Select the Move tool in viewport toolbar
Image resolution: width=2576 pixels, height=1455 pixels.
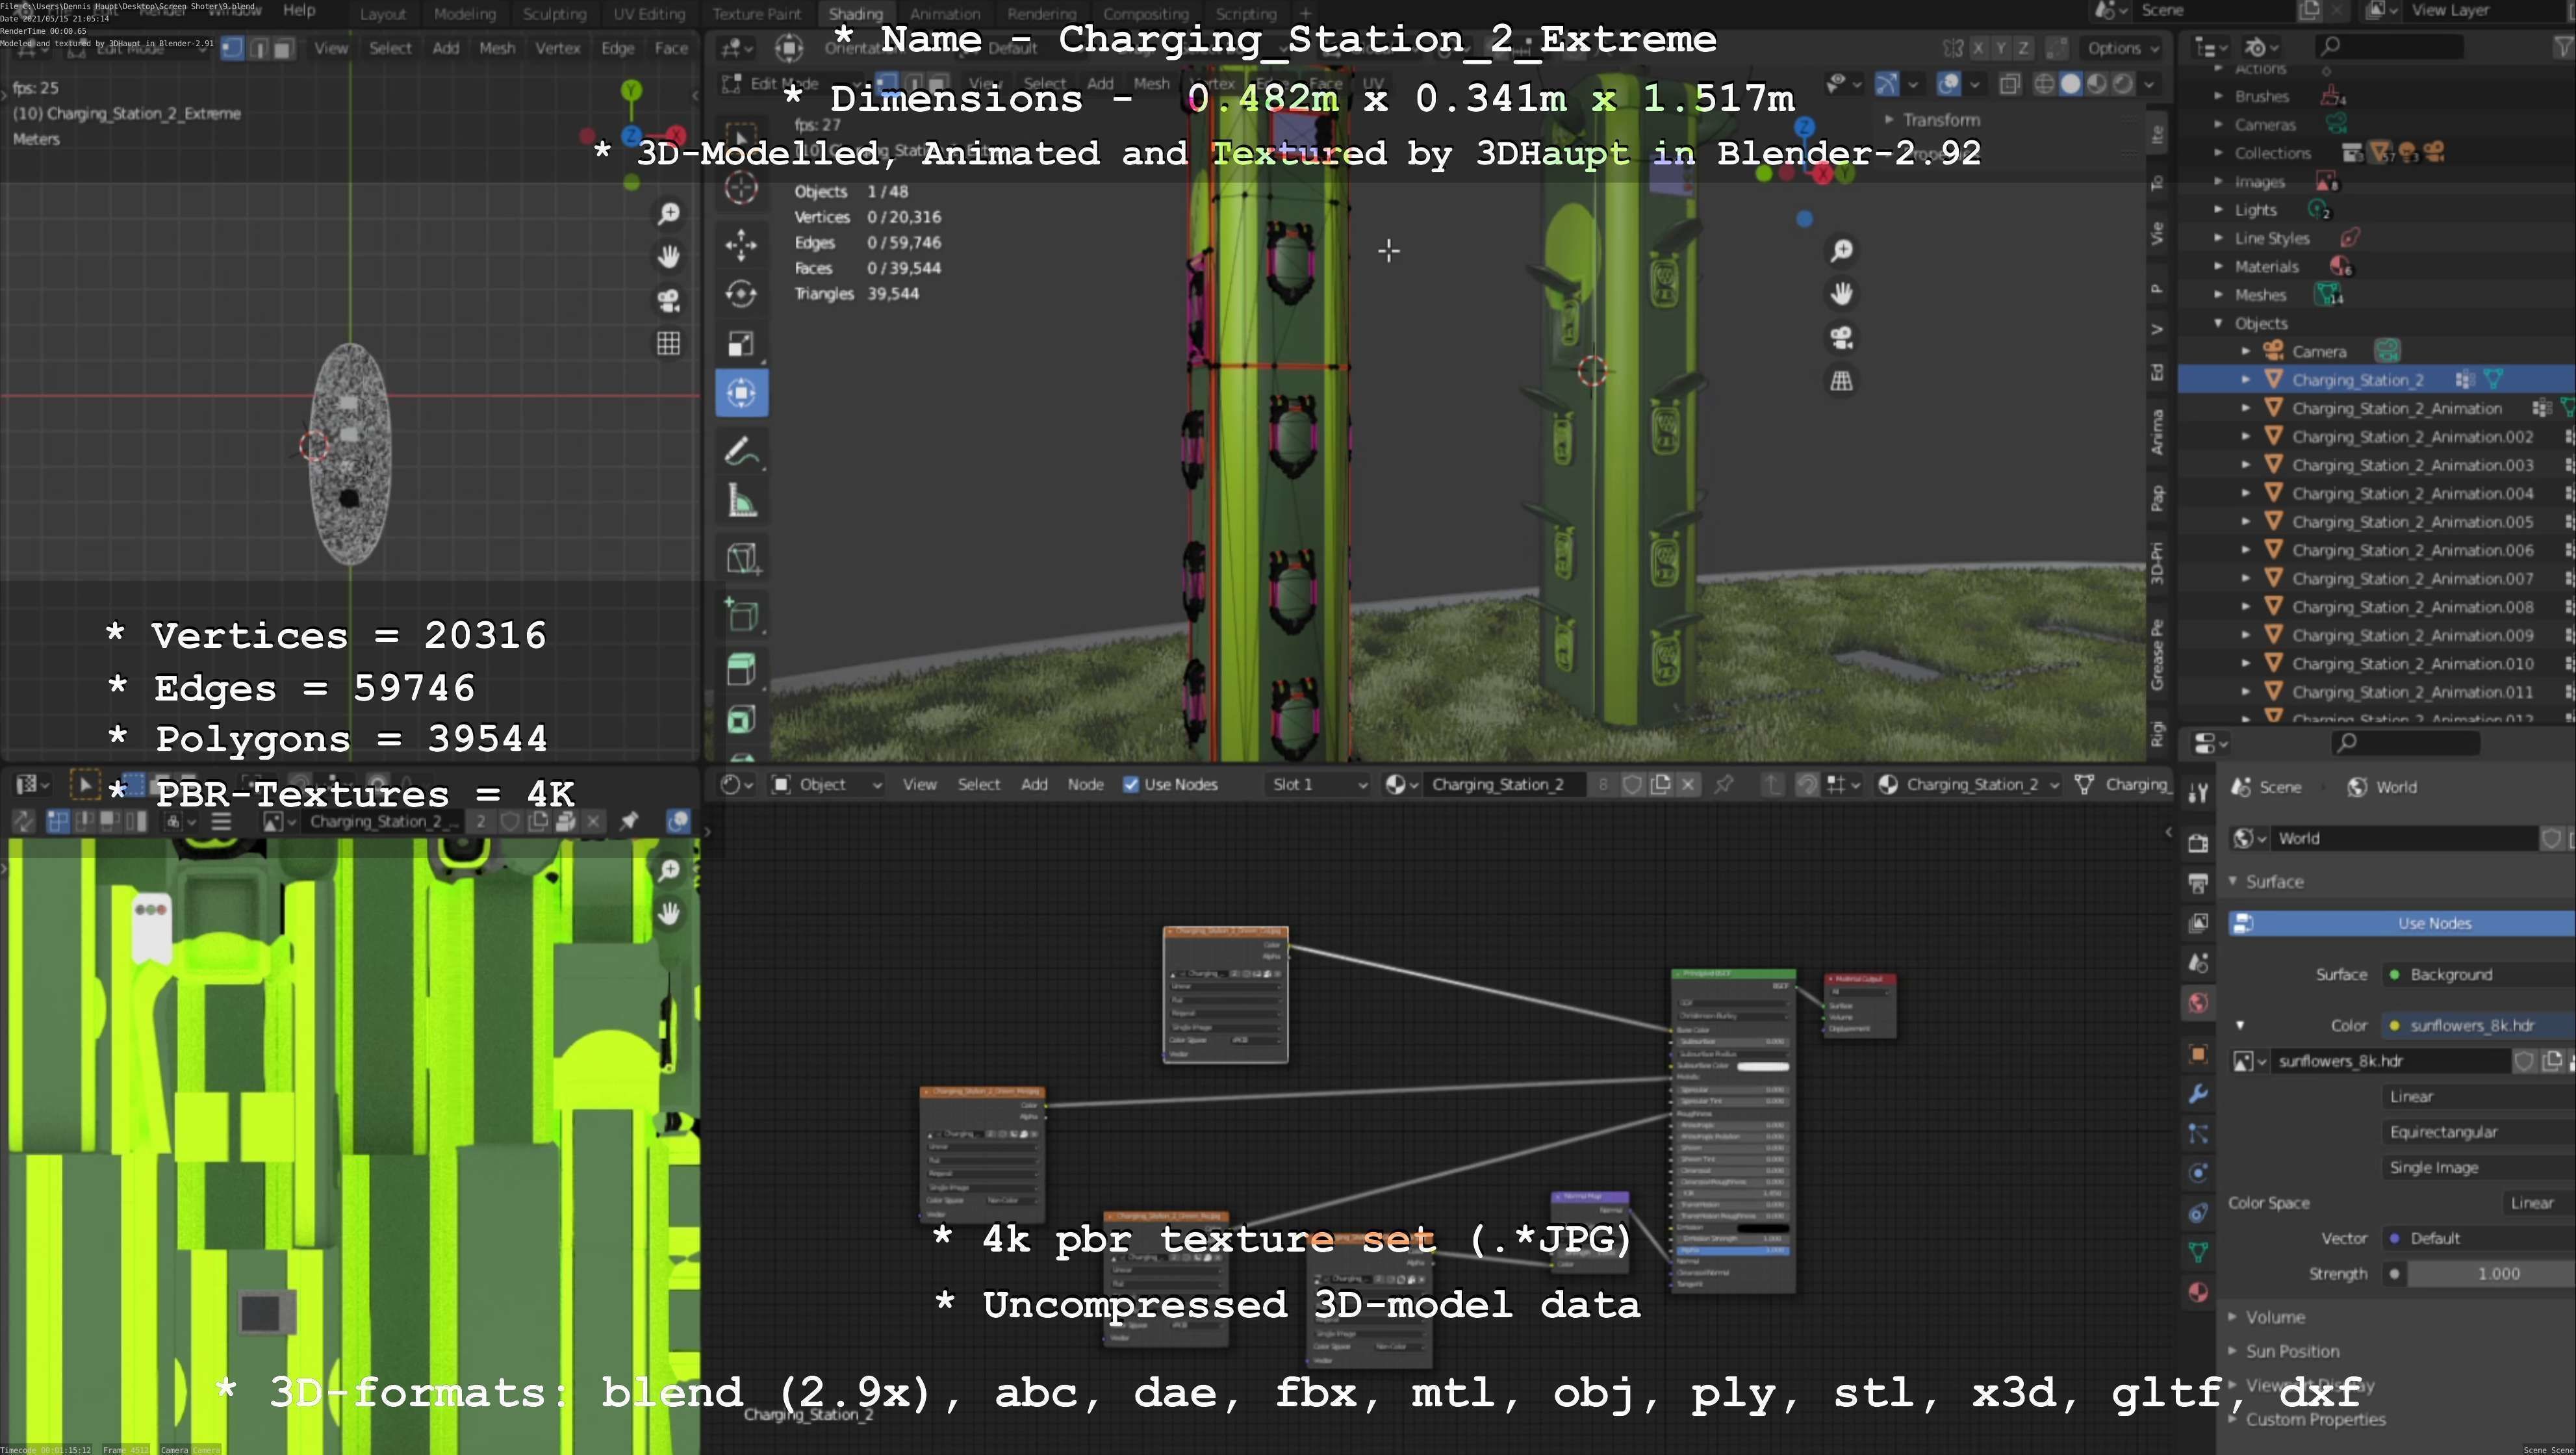[x=741, y=244]
